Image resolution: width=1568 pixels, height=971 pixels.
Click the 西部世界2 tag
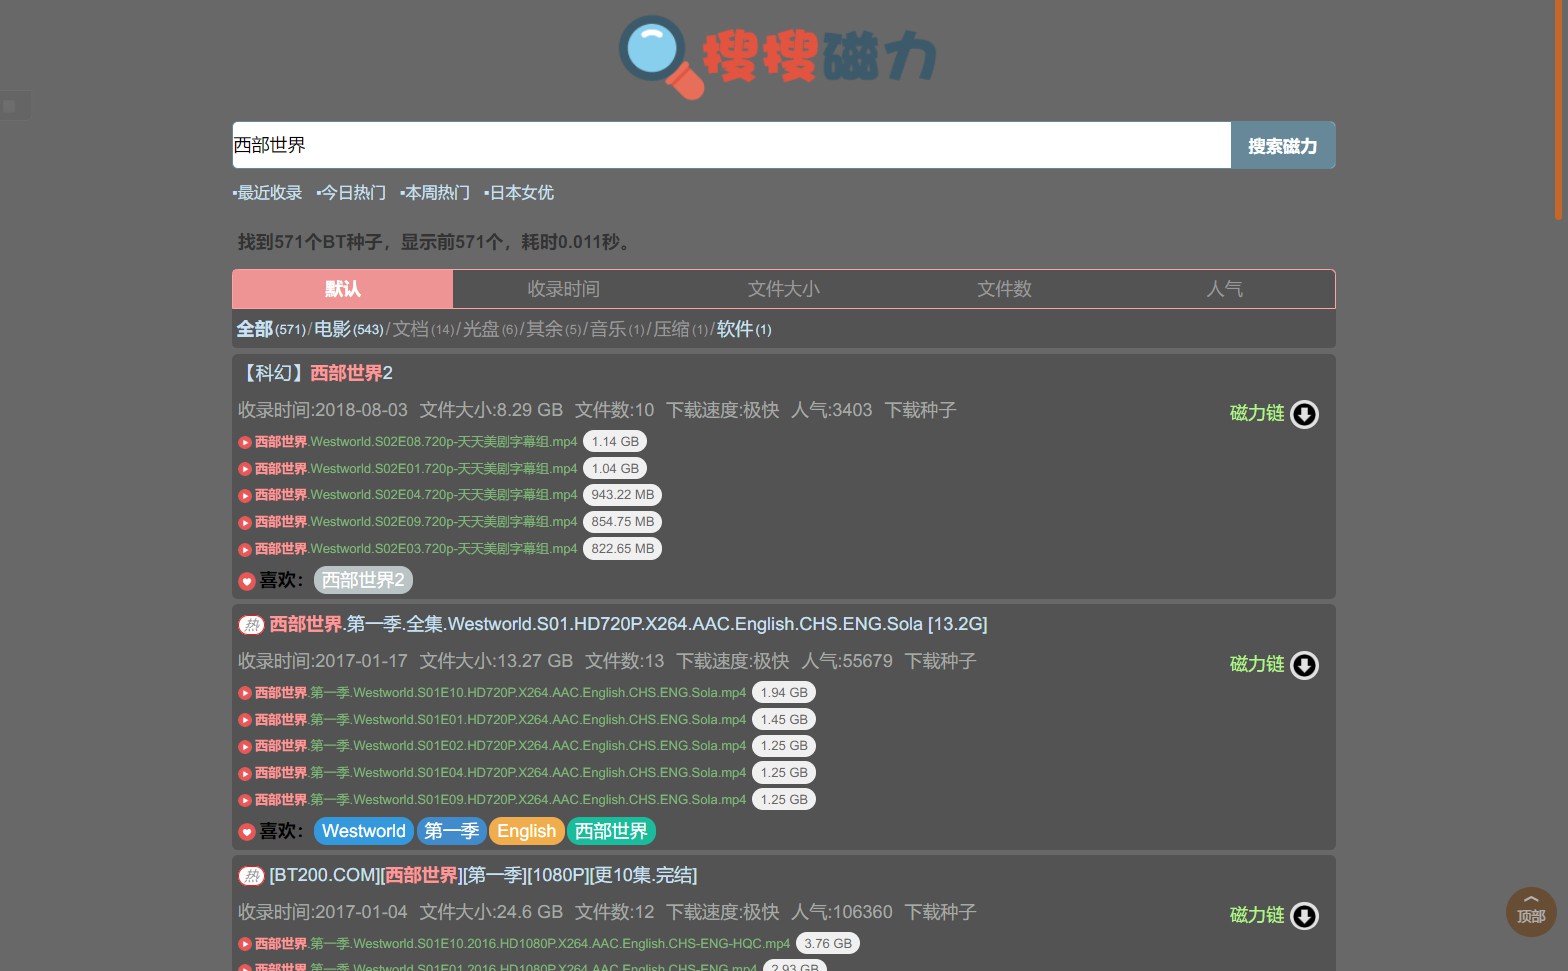[x=363, y=580]
